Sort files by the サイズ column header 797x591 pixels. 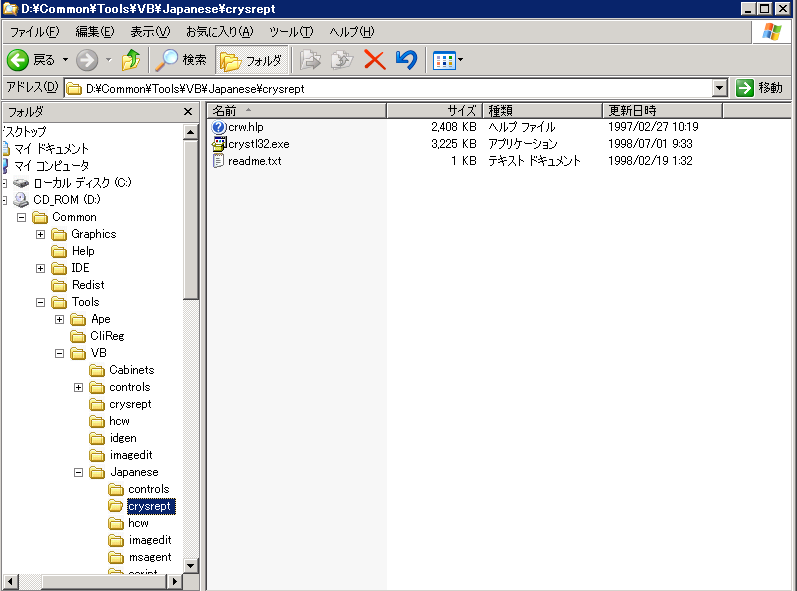[435, 110]
